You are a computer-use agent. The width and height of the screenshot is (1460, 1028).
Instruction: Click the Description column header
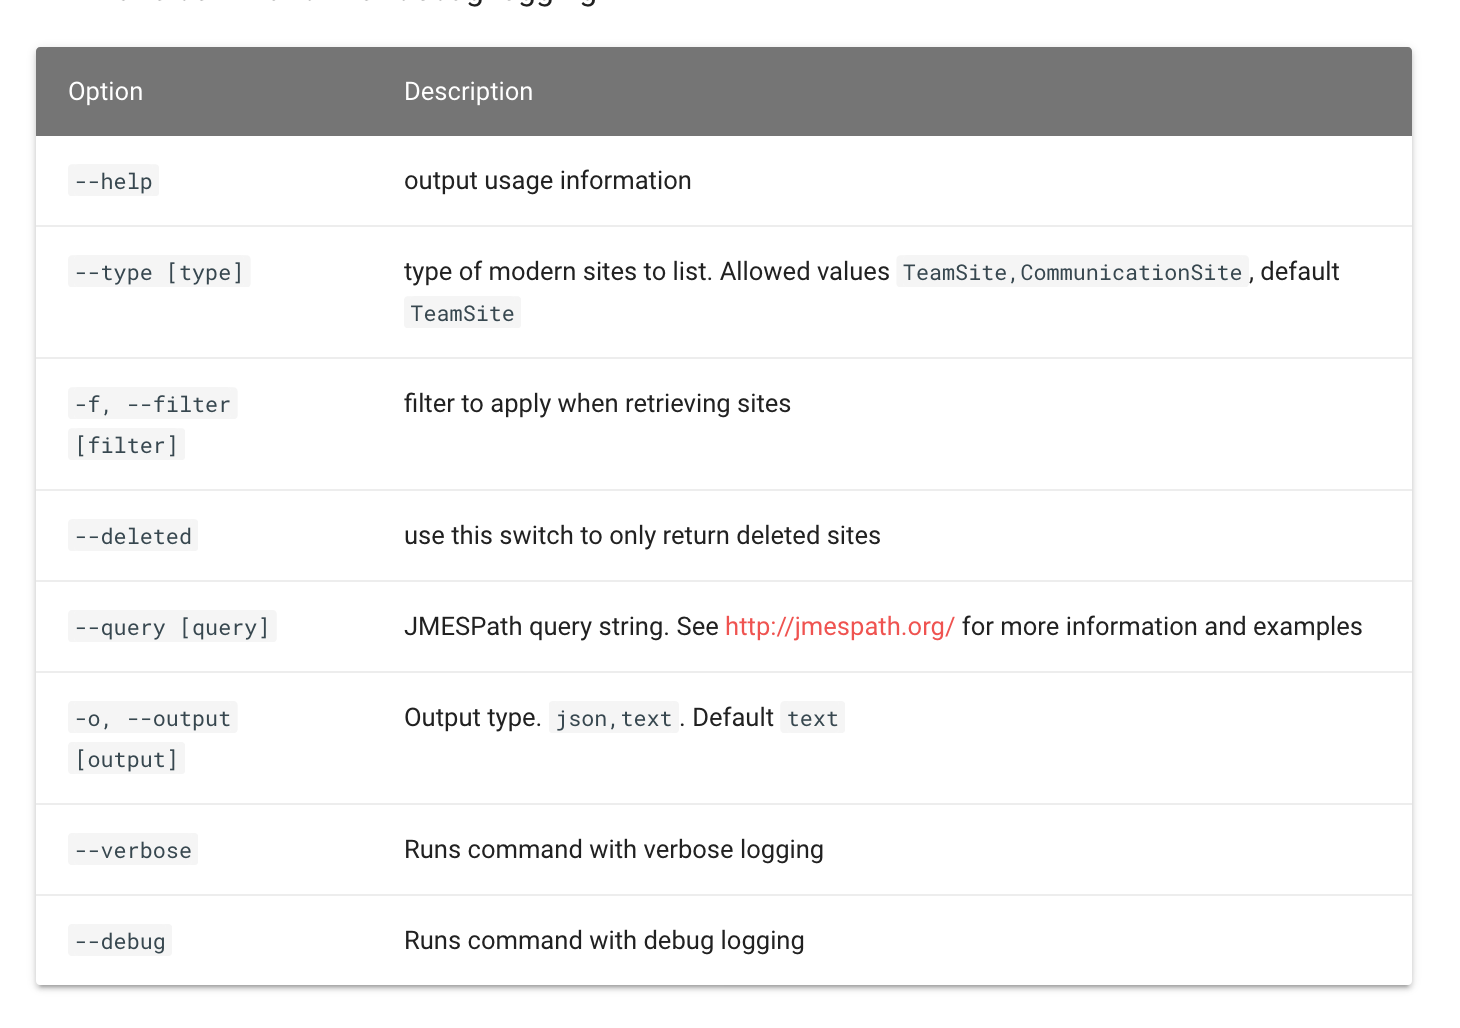pos(468,91)
